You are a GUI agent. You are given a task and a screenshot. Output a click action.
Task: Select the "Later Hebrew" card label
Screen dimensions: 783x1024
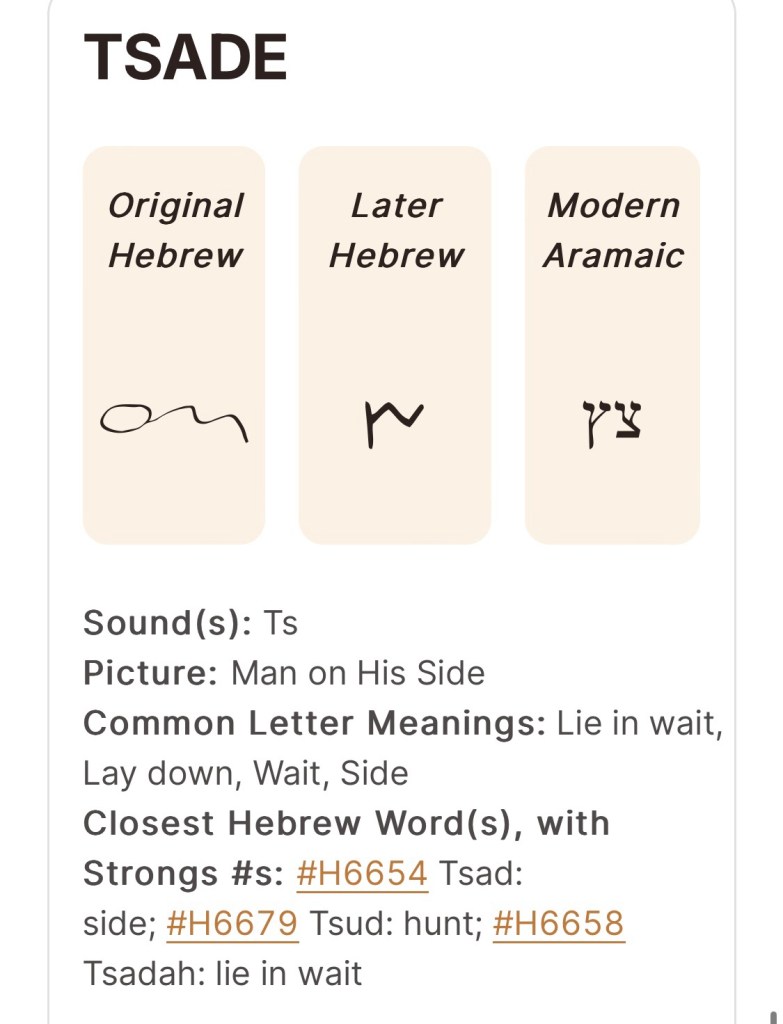(x=396, y=230)
